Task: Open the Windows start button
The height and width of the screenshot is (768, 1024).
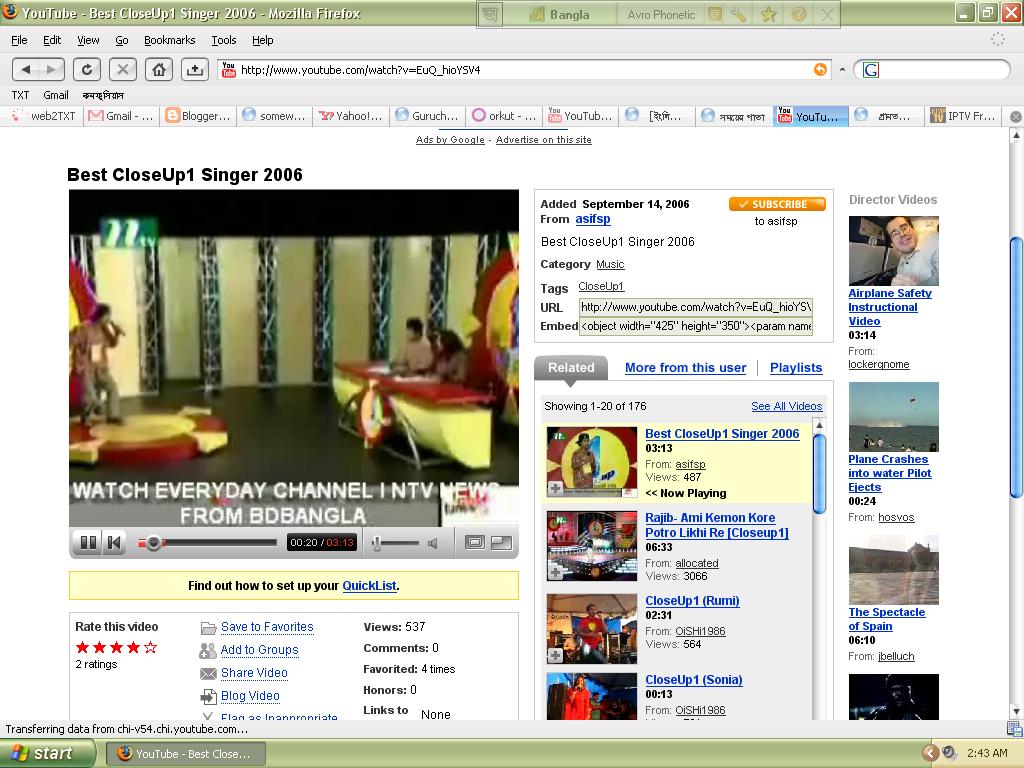Action: [x=46, y=753]
